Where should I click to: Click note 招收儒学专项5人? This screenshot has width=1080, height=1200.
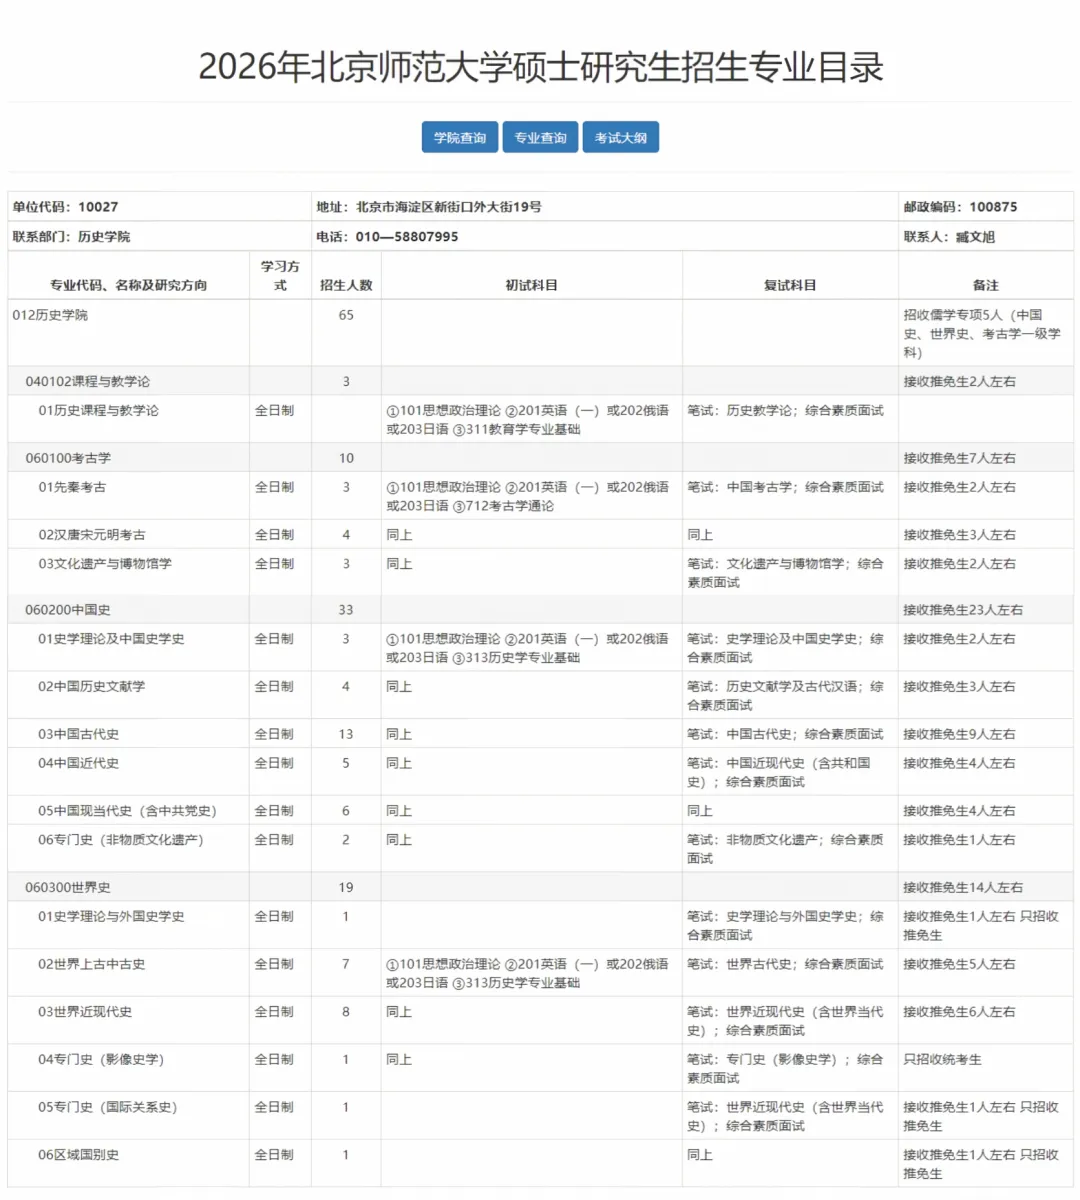982,333
